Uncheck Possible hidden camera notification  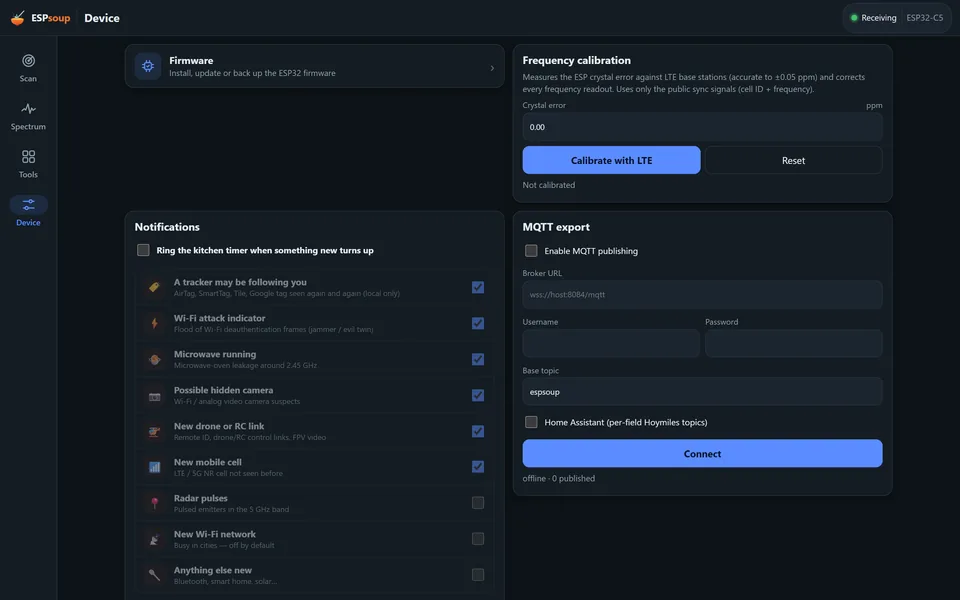click(x=478, y=396)
